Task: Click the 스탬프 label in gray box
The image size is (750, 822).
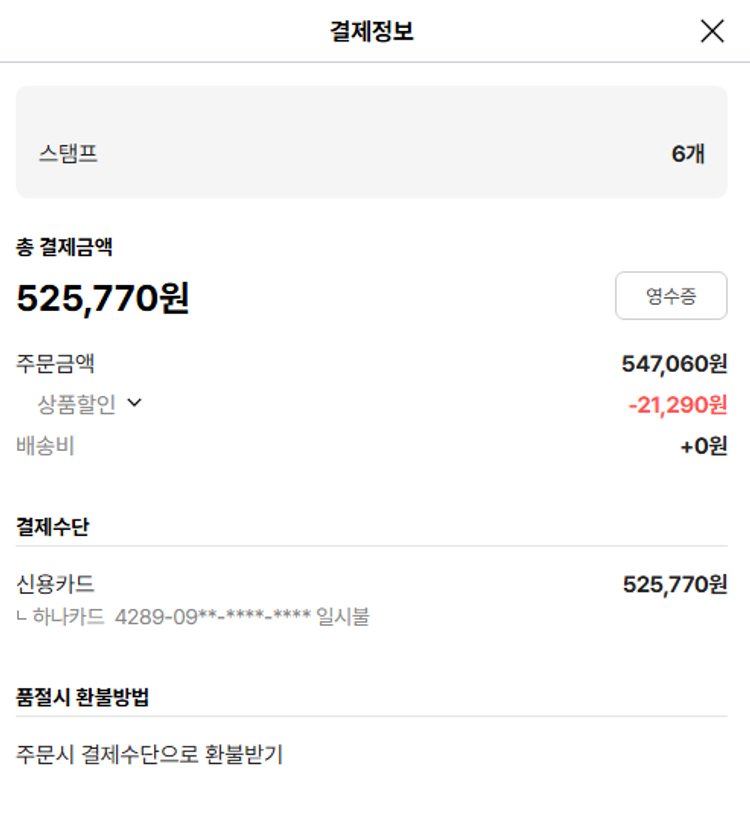Action: pos(68,154)
